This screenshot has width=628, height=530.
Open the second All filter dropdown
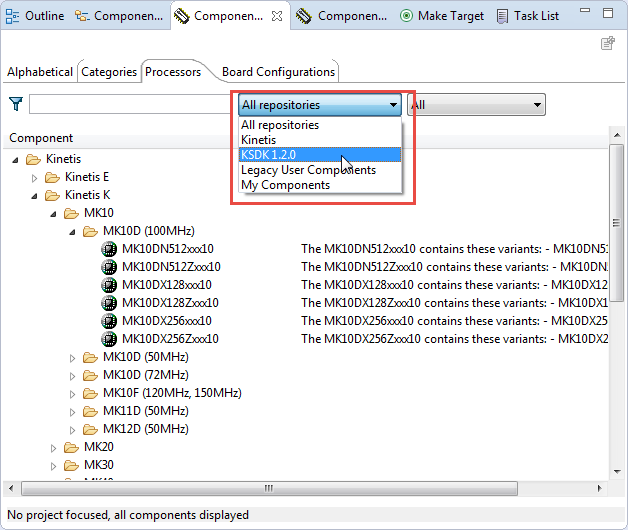(x=477, y=105)
